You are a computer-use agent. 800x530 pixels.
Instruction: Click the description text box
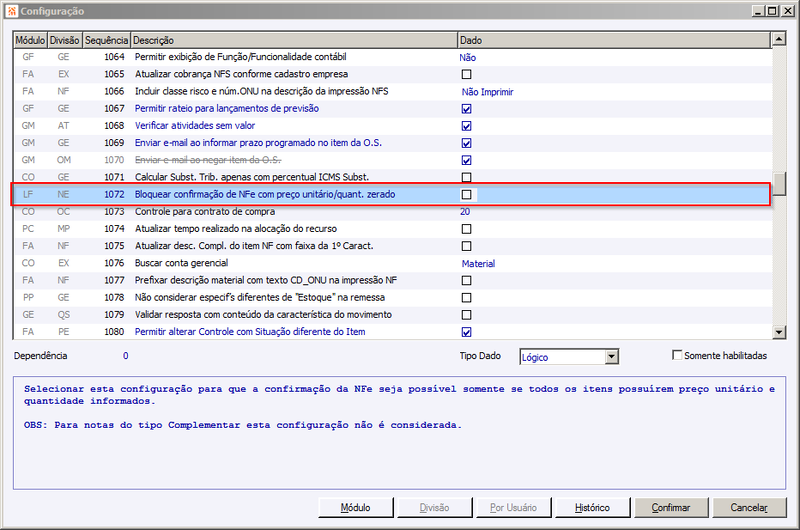(x=399, y=433)
